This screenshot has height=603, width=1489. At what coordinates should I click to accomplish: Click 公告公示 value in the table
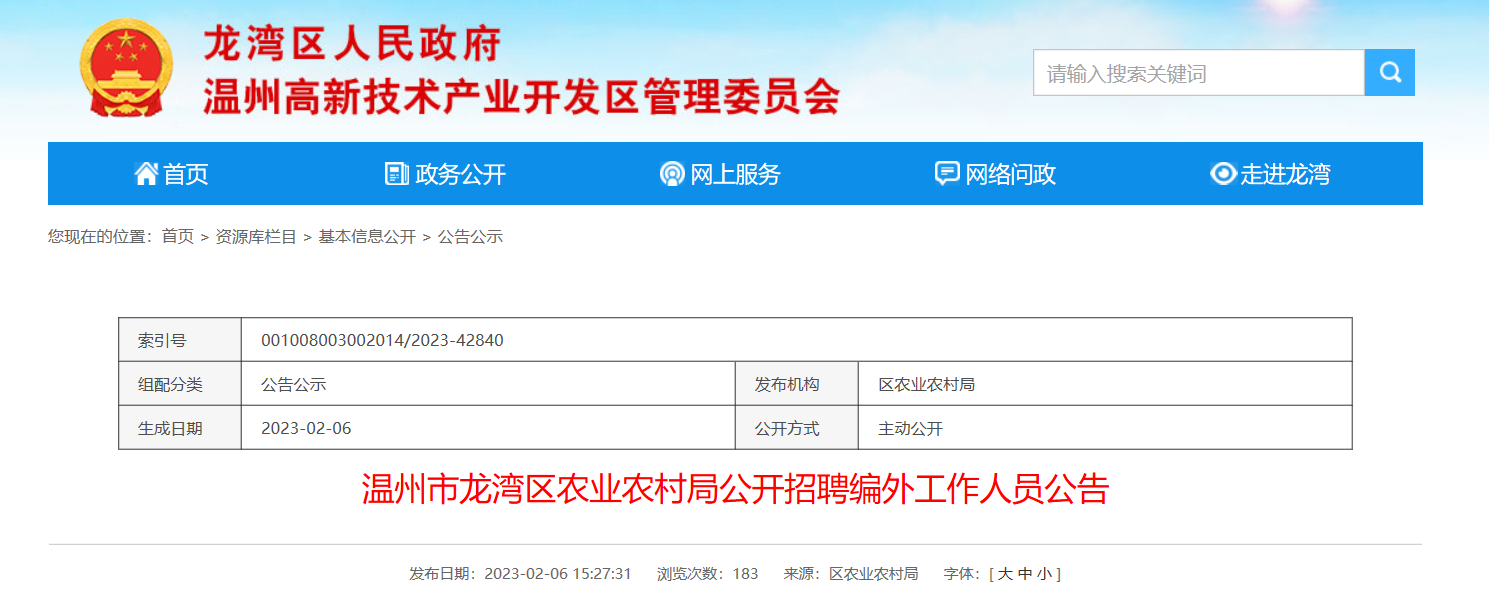[294, 385]
